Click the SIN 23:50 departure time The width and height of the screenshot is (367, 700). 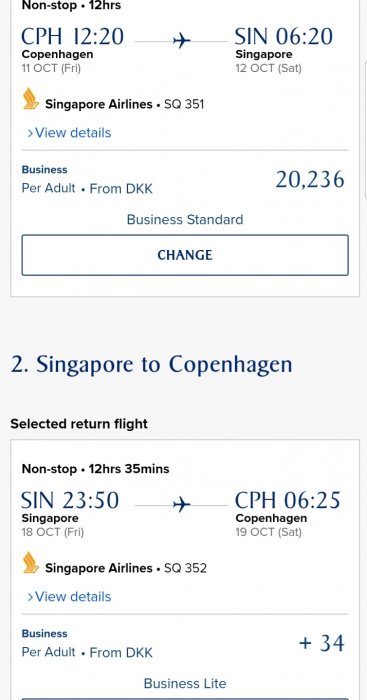pos(70,500)
